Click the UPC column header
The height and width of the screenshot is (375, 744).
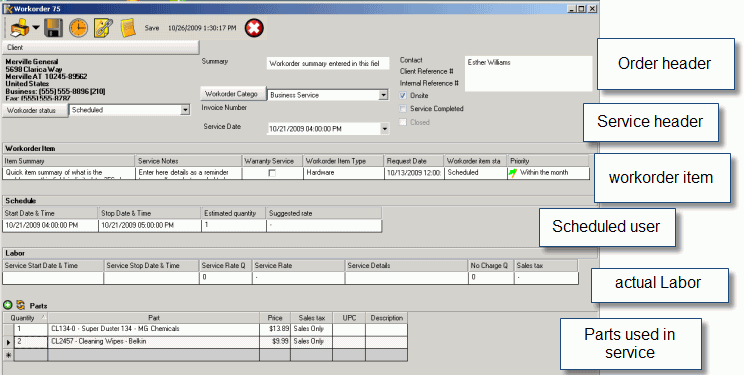[x=349, y=318]
